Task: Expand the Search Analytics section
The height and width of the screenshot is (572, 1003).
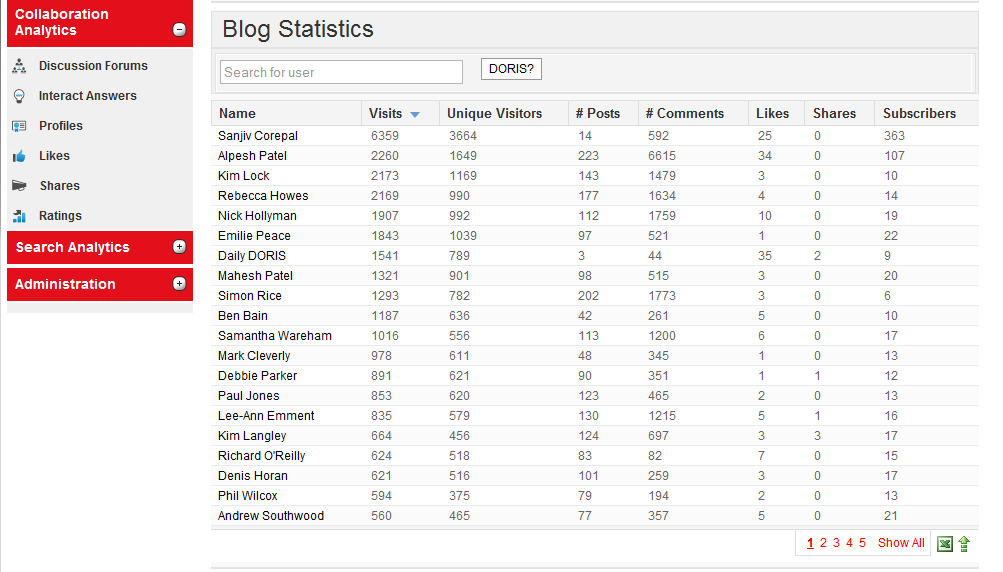Action: tap(179, 247)
